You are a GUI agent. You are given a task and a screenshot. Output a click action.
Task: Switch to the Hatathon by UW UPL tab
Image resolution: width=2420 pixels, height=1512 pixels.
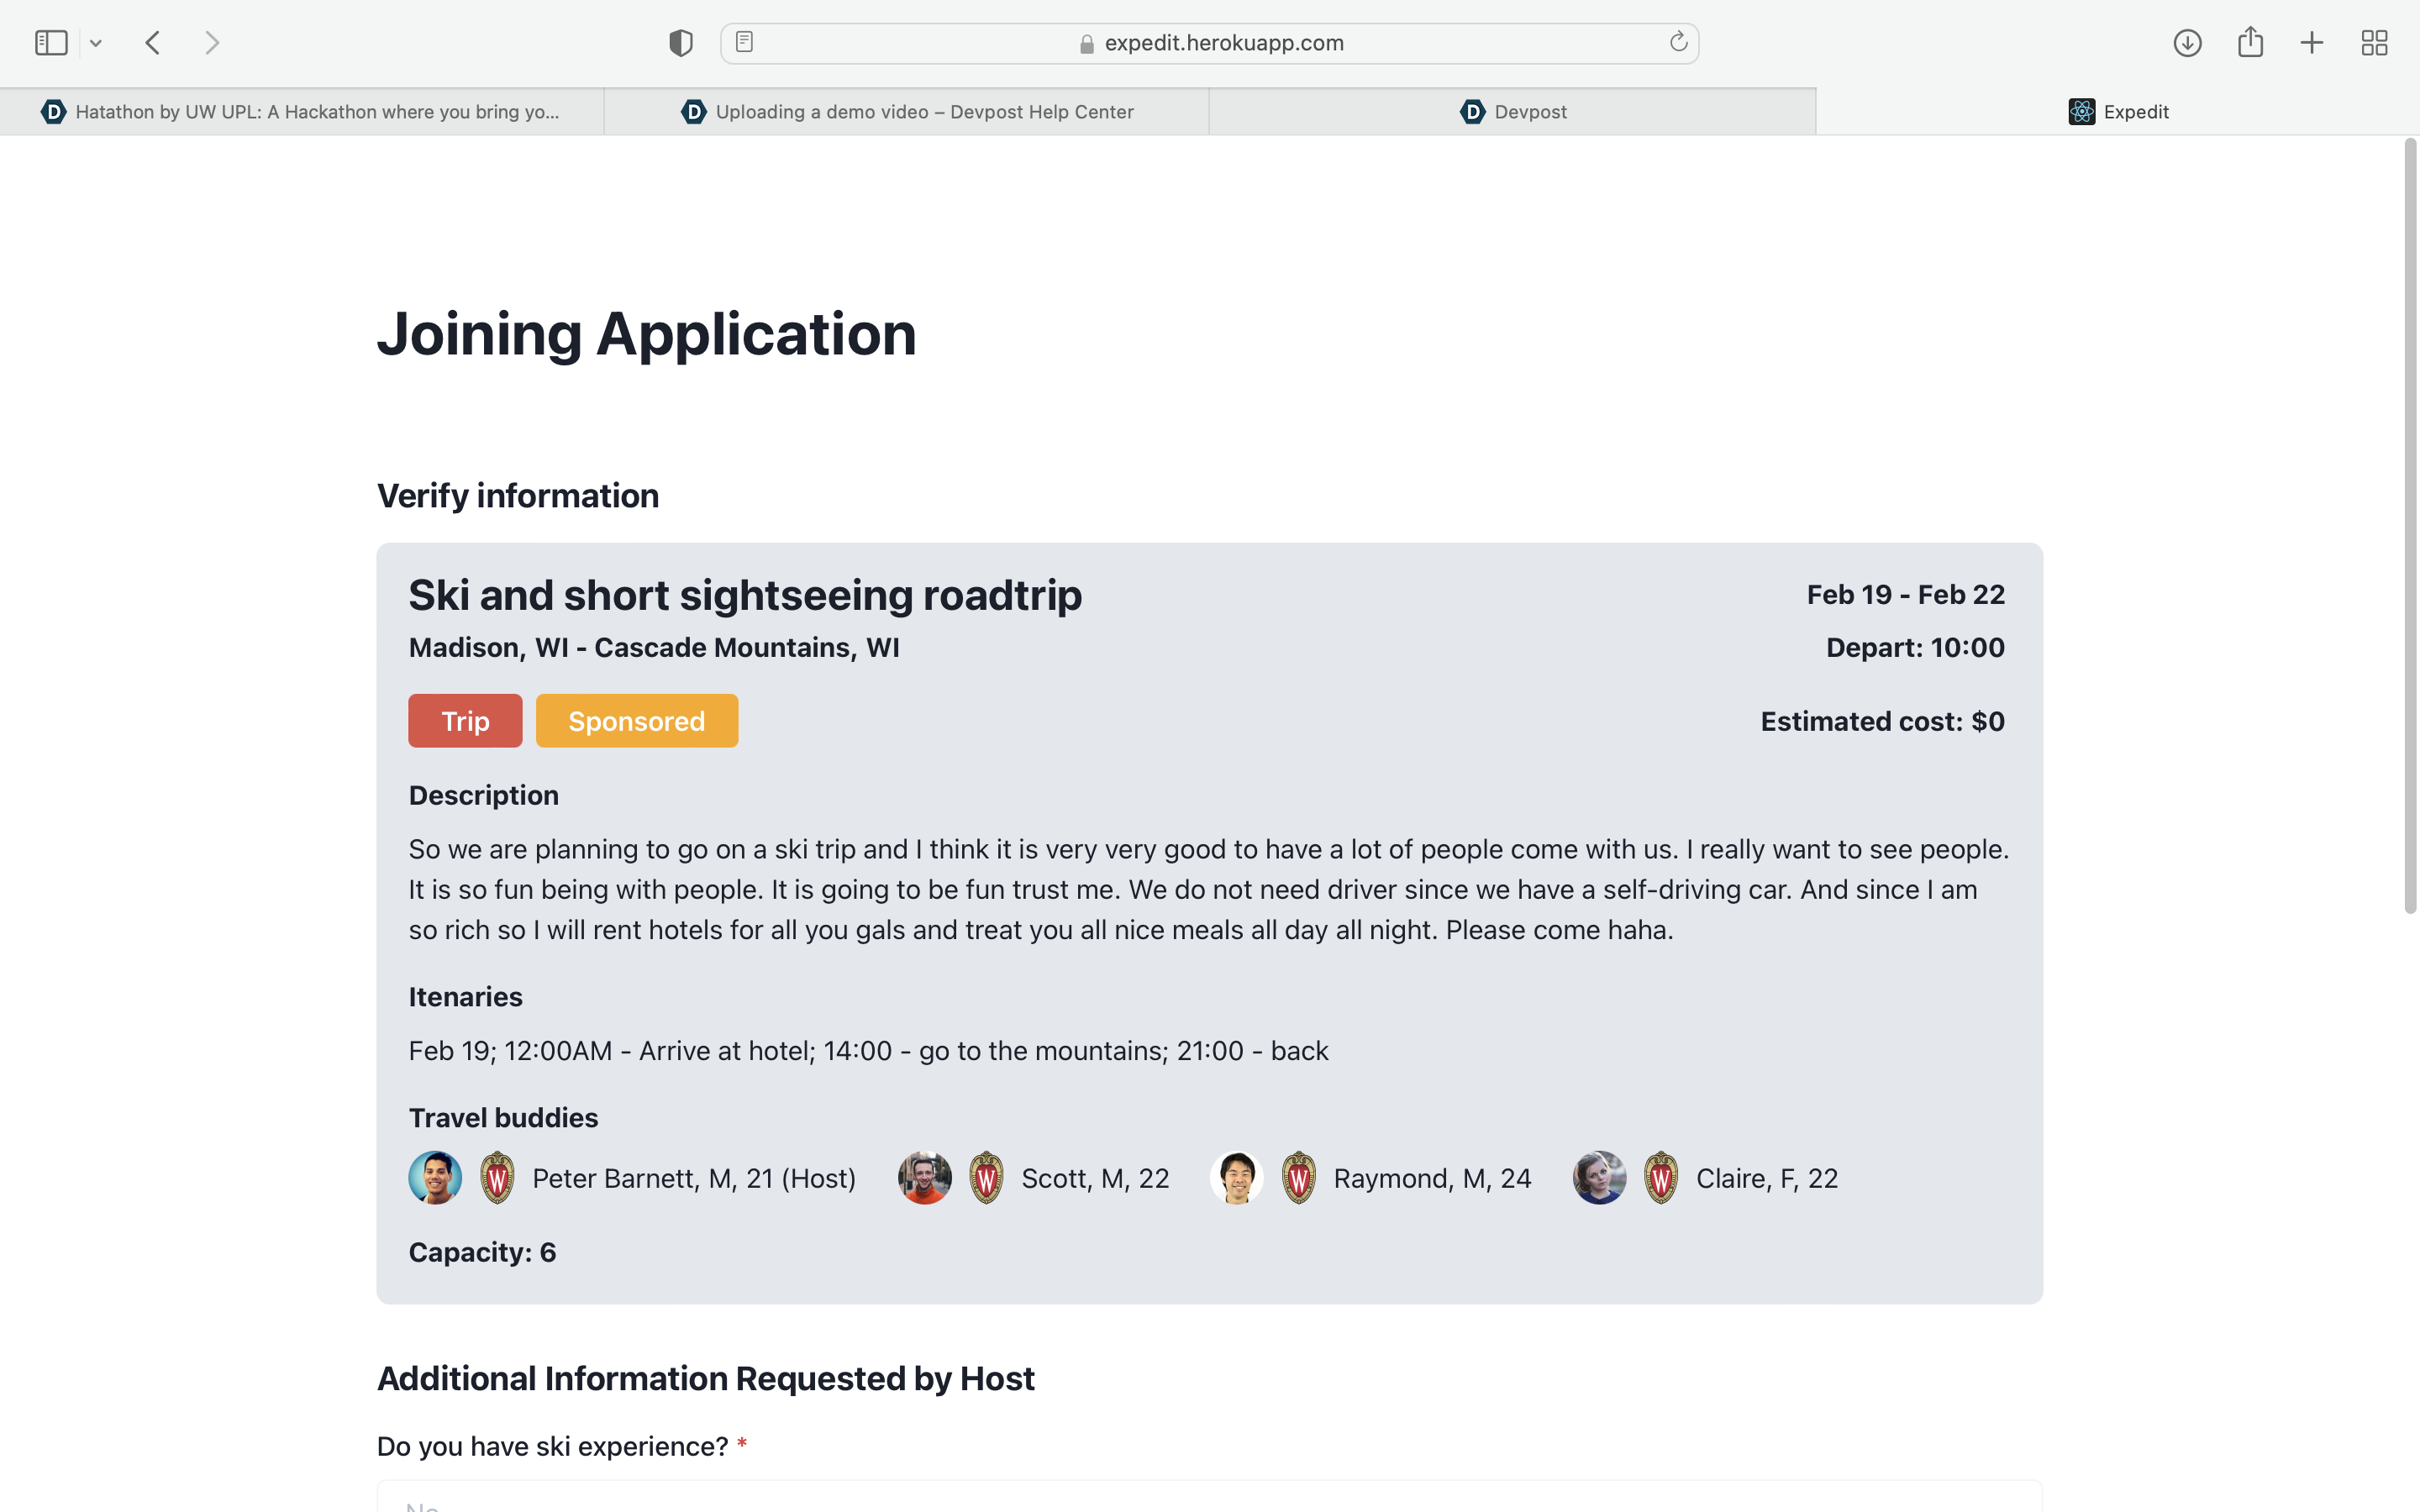pos(301,112)
